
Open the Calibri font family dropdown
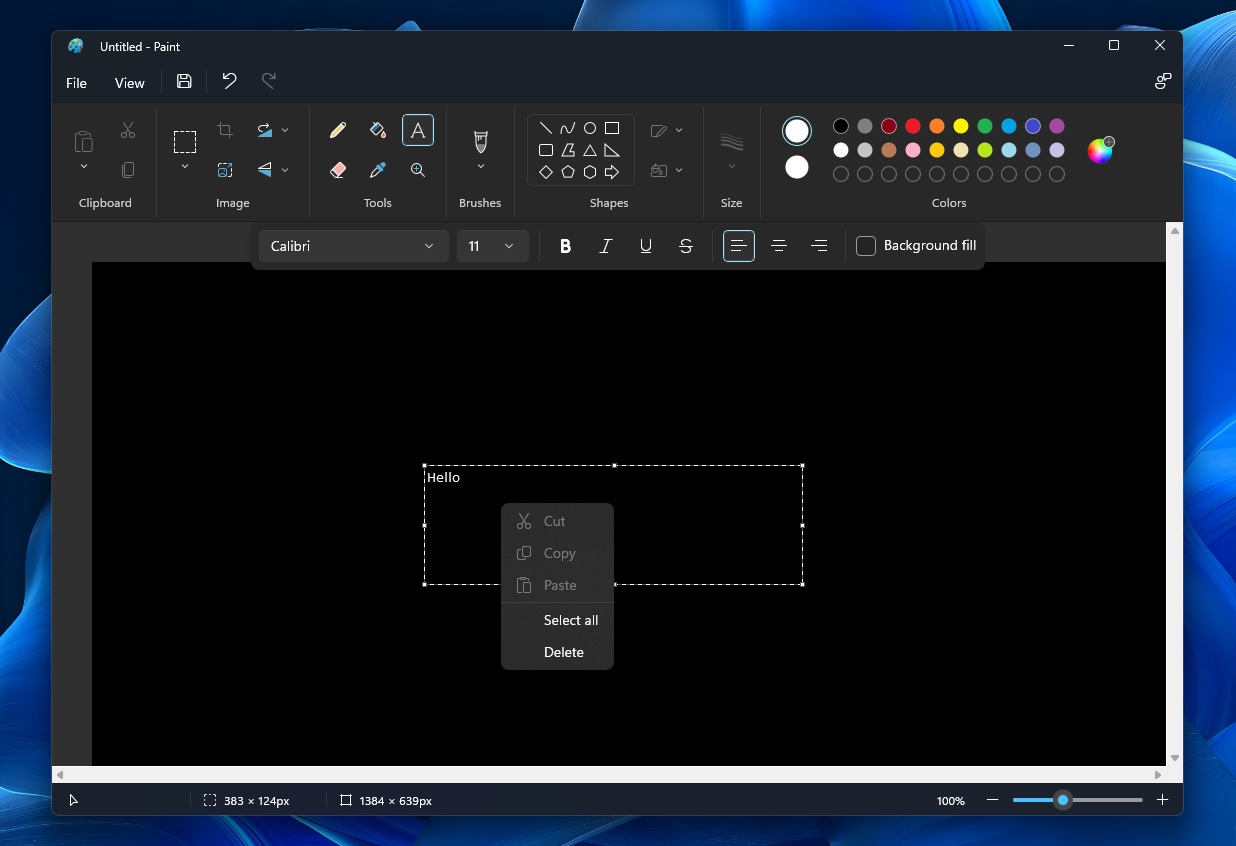pos(353,246)
